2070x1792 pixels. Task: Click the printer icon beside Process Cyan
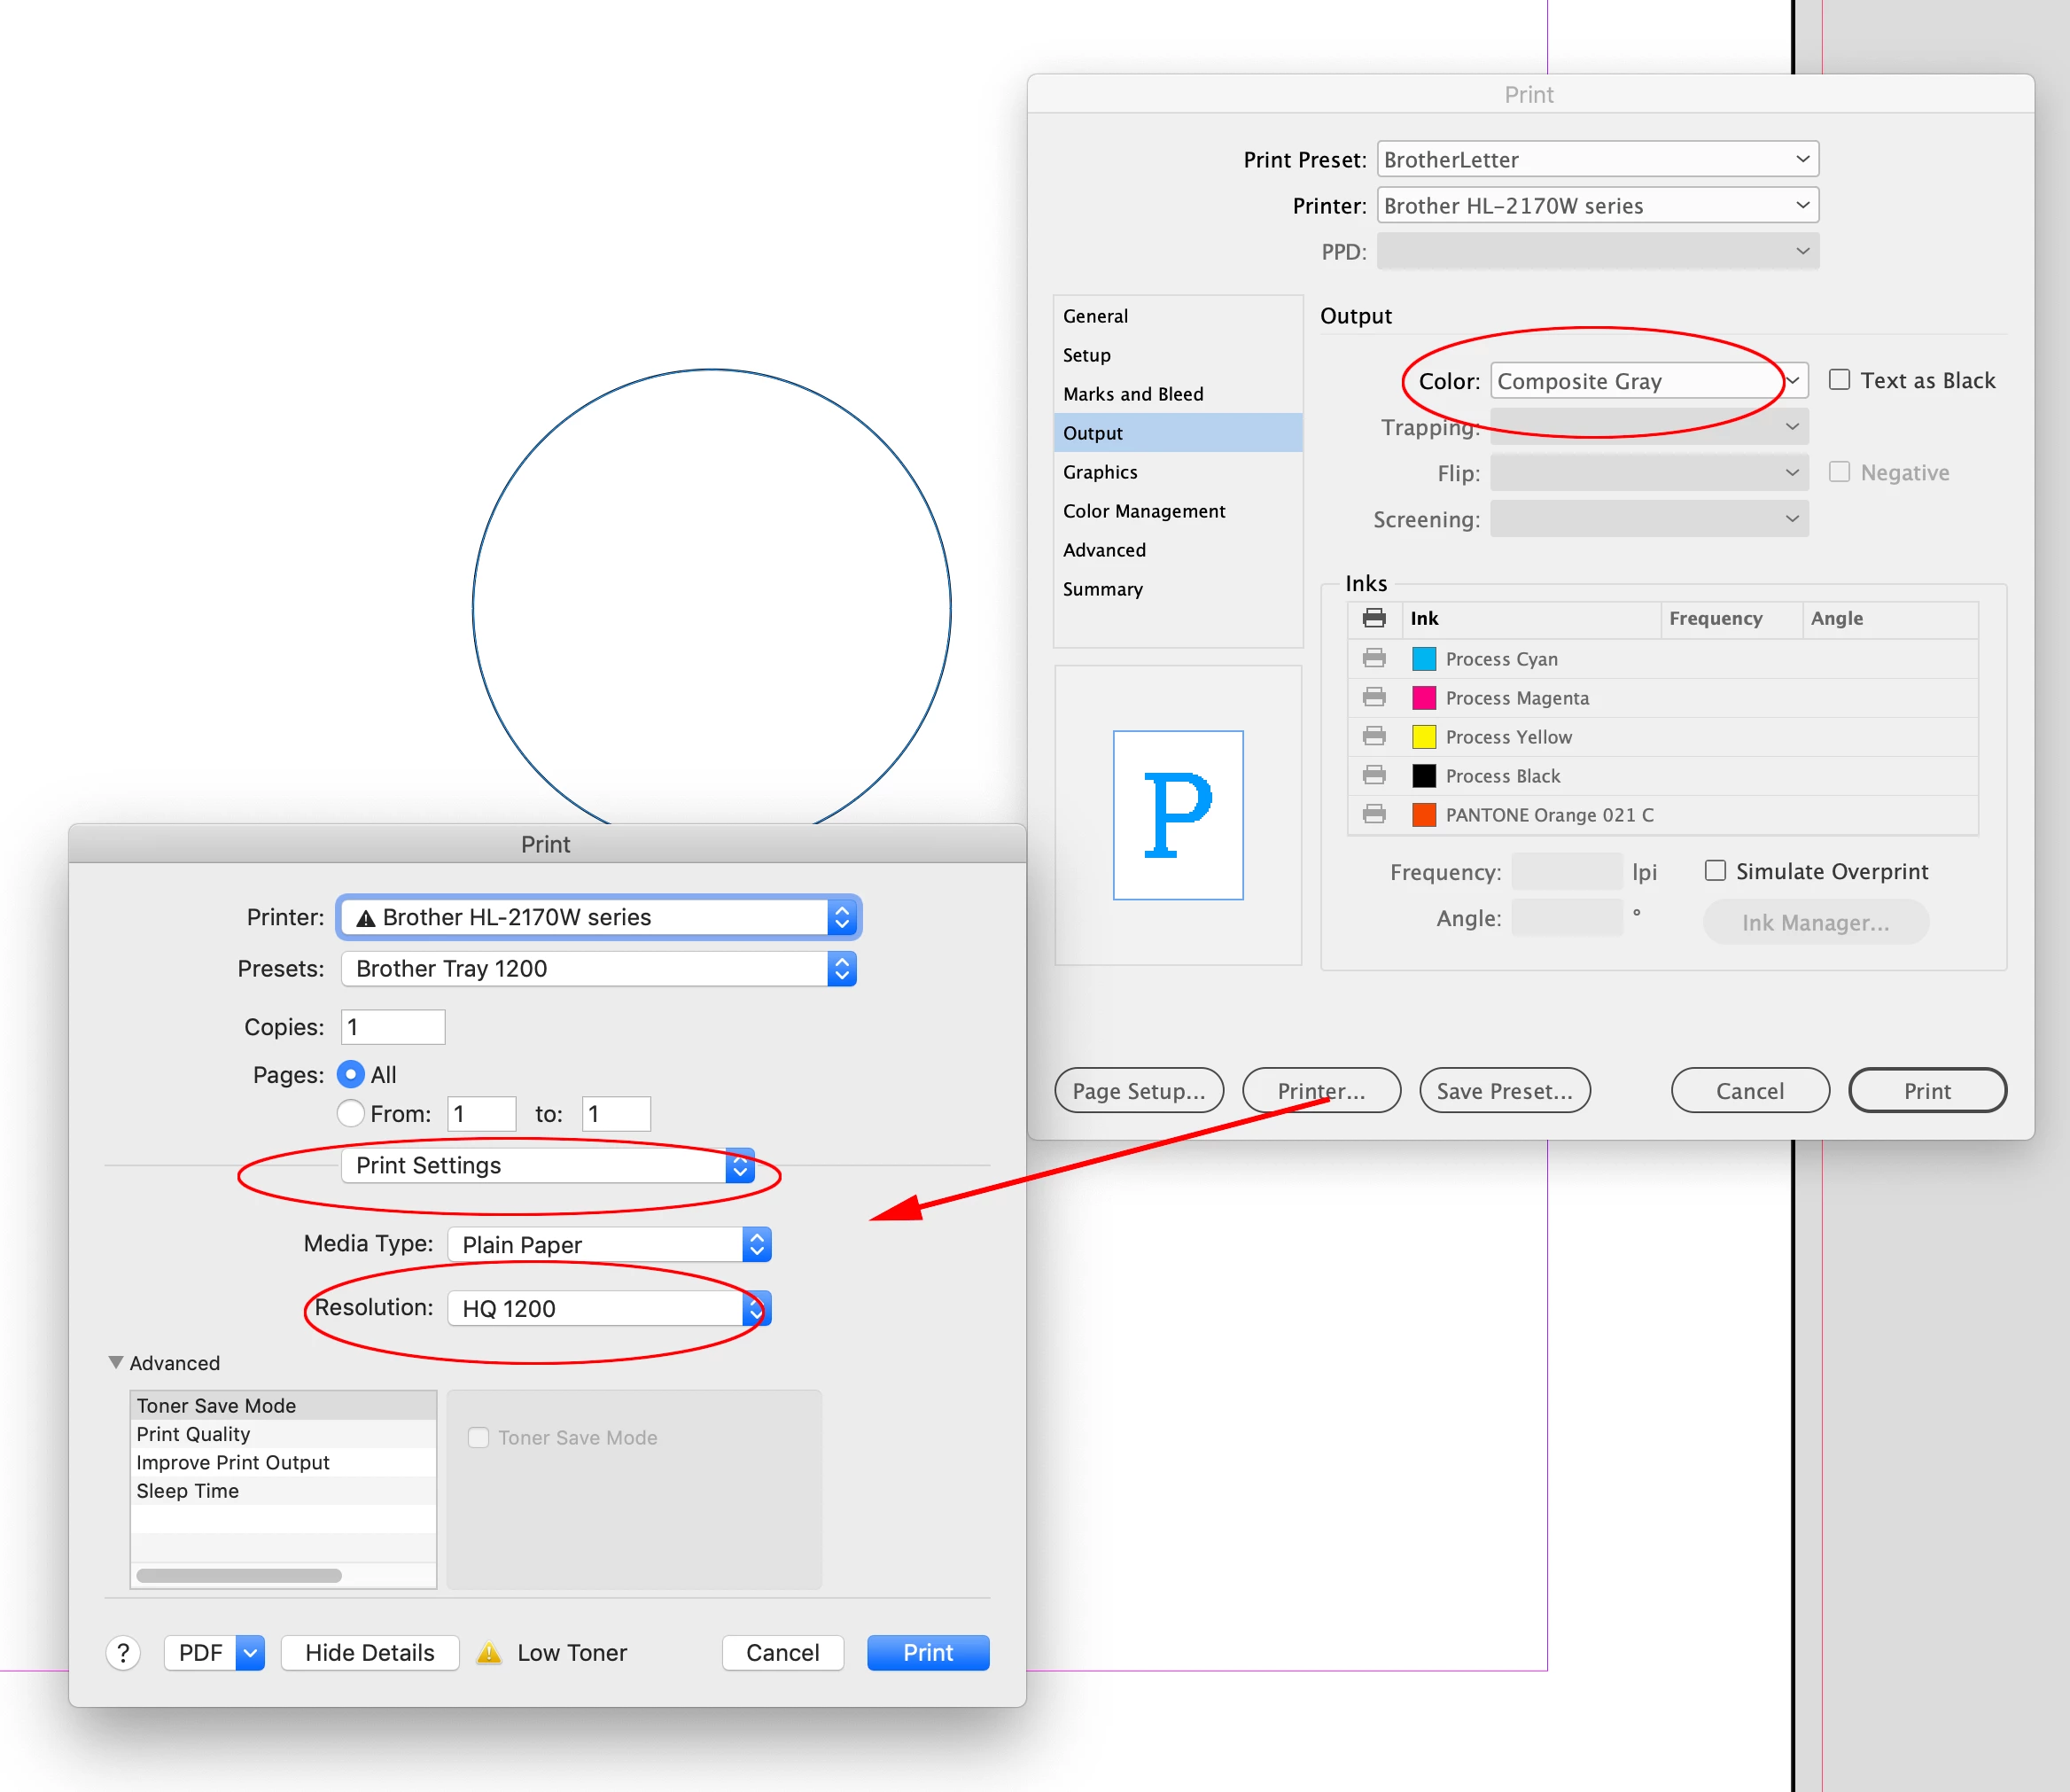coord(1374,658)
